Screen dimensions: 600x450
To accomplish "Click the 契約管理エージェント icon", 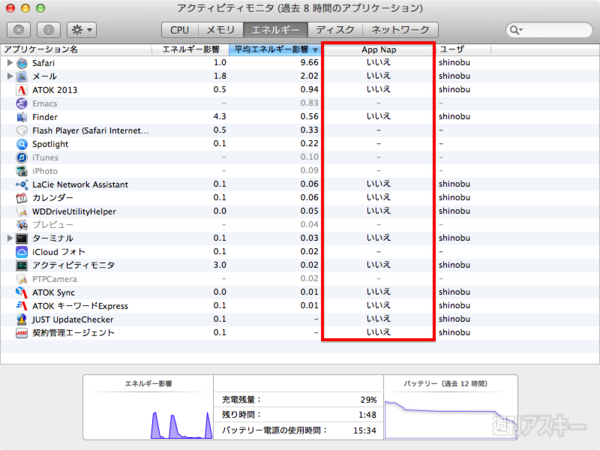I will pyautogui.click(x=22, y=333).
